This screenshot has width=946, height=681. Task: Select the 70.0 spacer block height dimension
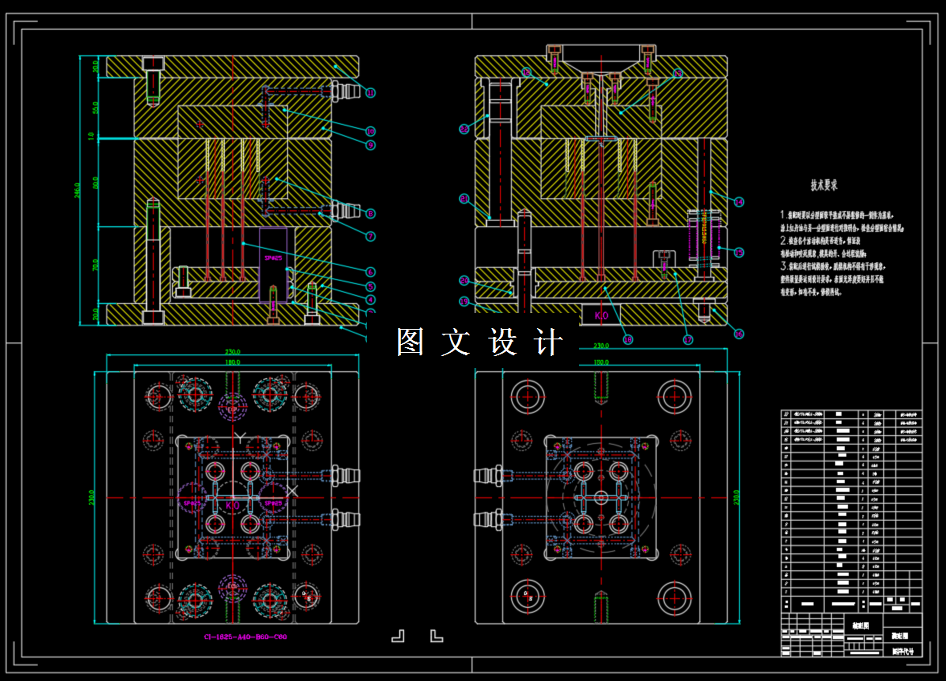(95, 264)
